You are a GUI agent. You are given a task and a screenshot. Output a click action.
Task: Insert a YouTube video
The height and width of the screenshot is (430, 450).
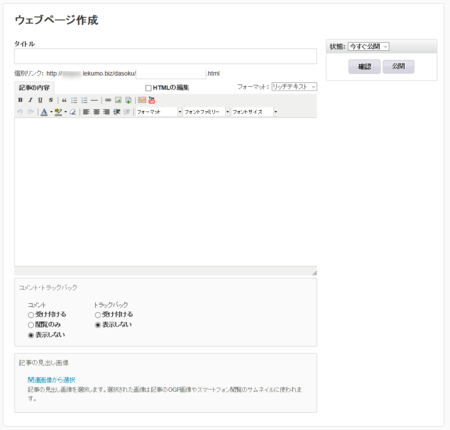(152, 100)
